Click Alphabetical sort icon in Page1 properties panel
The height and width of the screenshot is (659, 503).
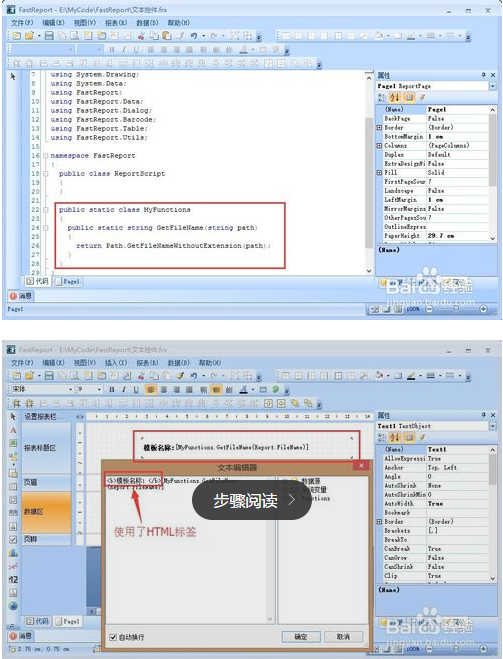pos(395,98)
